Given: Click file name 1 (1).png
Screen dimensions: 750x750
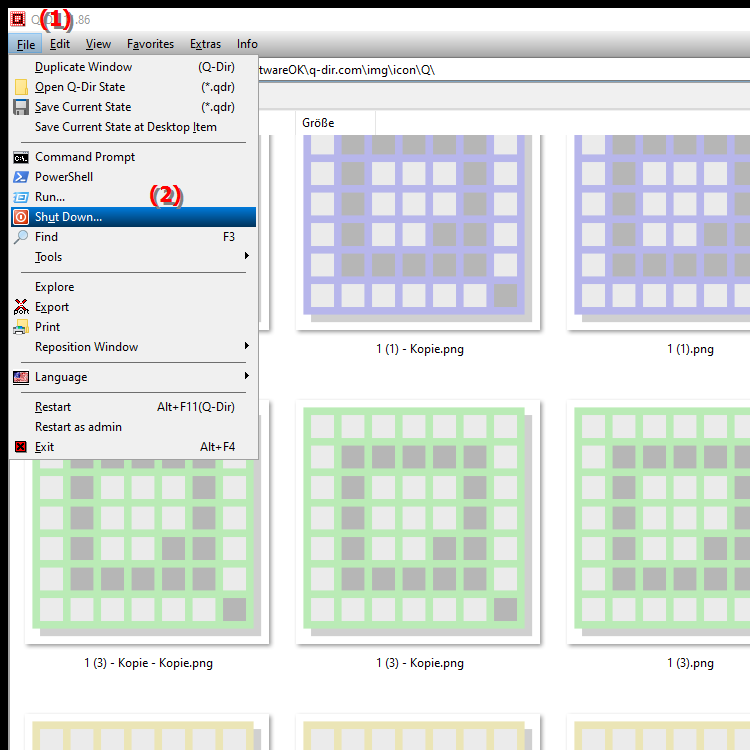Looking at the screenshot, I should (690, 349).
